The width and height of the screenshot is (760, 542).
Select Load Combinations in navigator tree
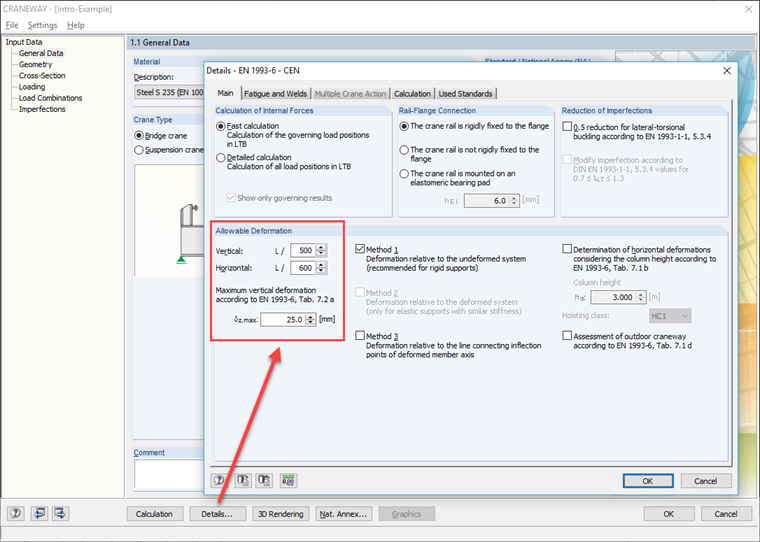coord(50,98)
